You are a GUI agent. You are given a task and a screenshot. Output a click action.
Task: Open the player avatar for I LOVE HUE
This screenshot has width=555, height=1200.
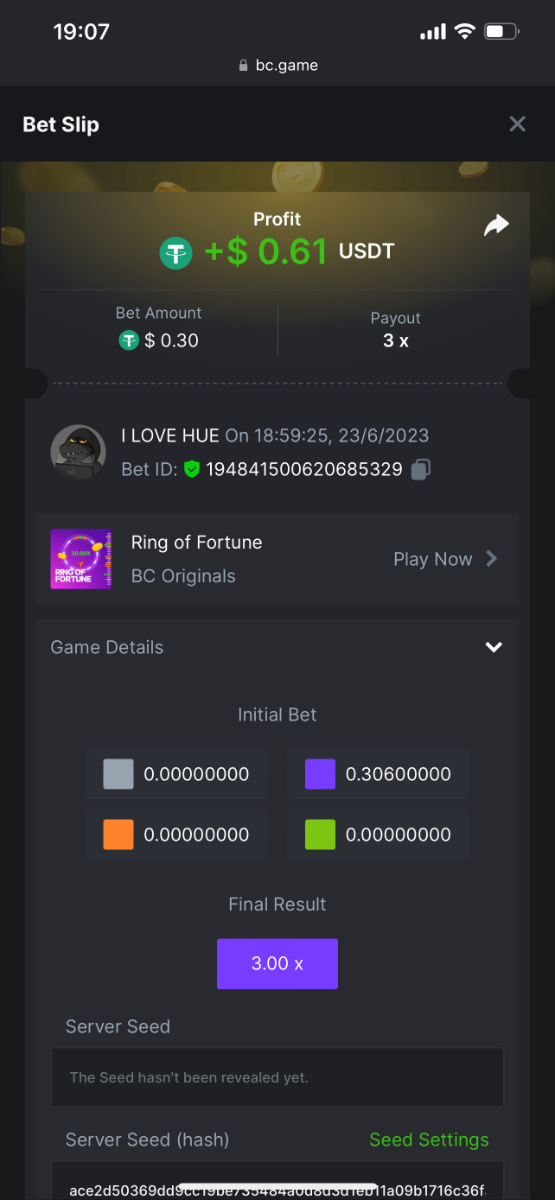[78, 452]
